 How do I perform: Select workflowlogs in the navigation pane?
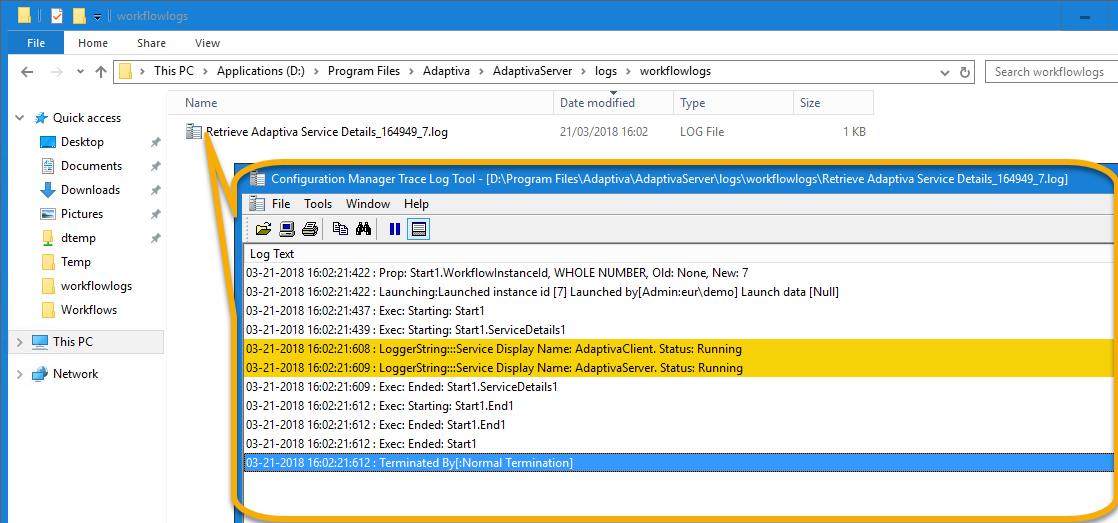click(x=96, y=286)
